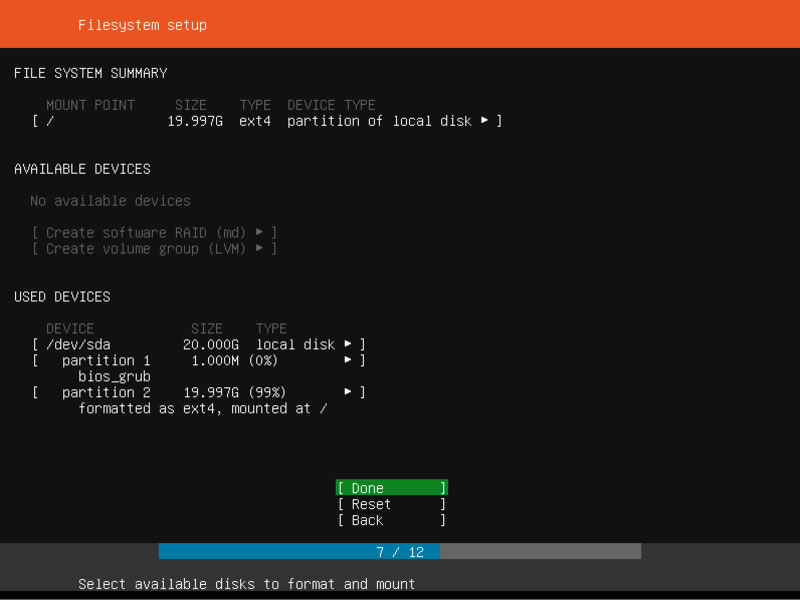Open /dev/sda local disk menu
The image size is (800, 600).
(198, 344)
